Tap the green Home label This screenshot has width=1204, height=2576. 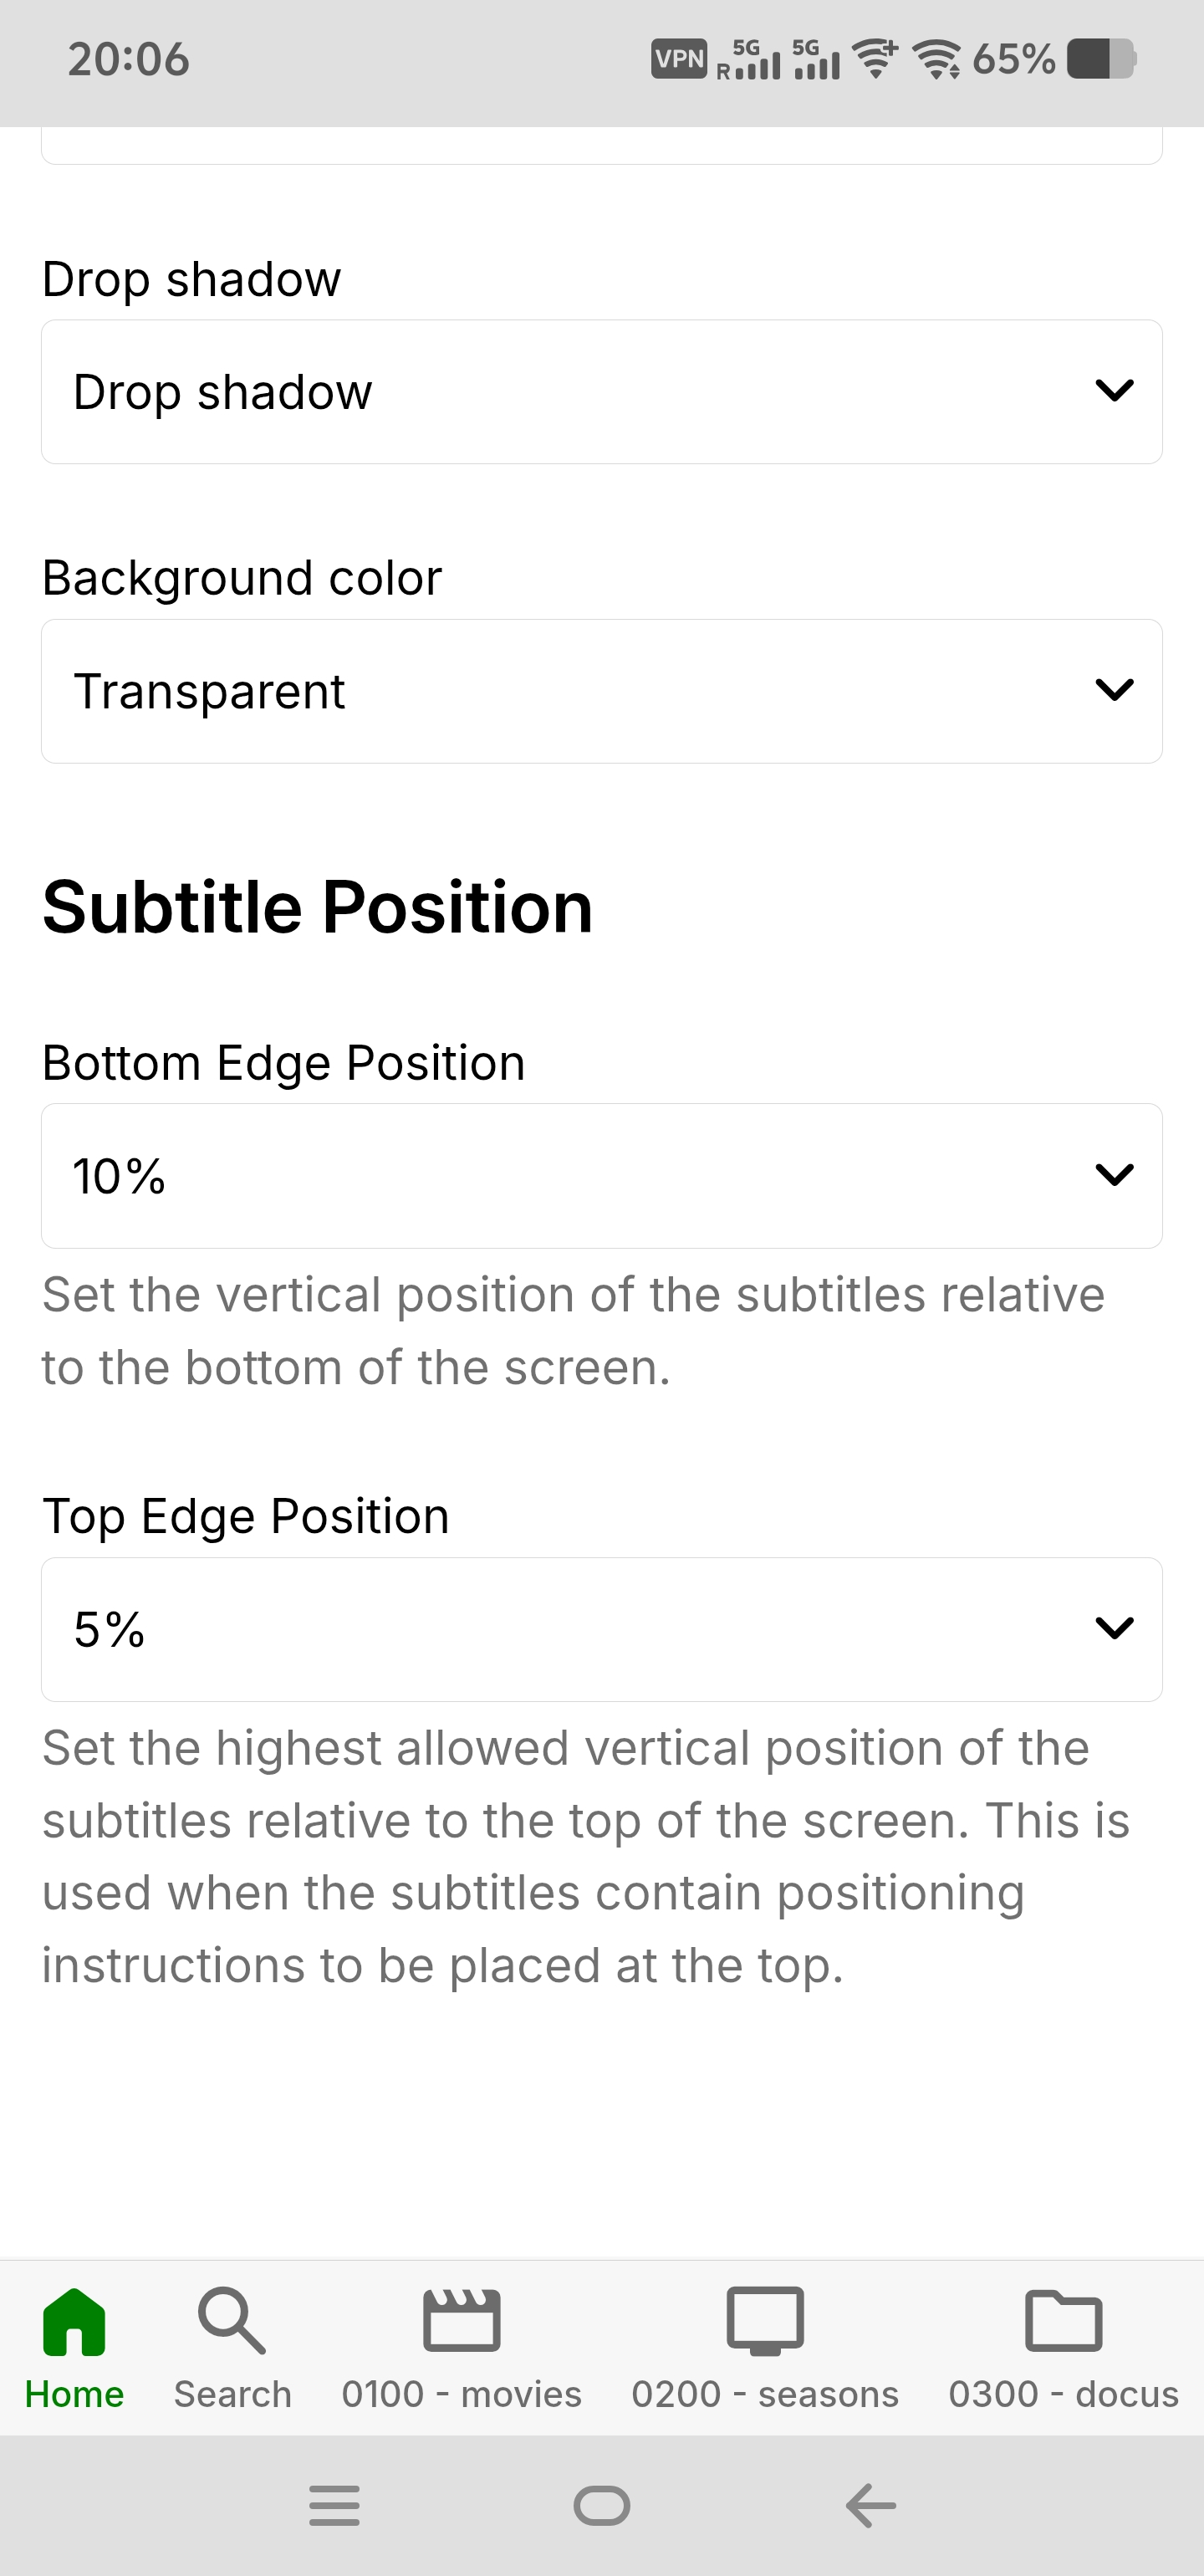74,2394
